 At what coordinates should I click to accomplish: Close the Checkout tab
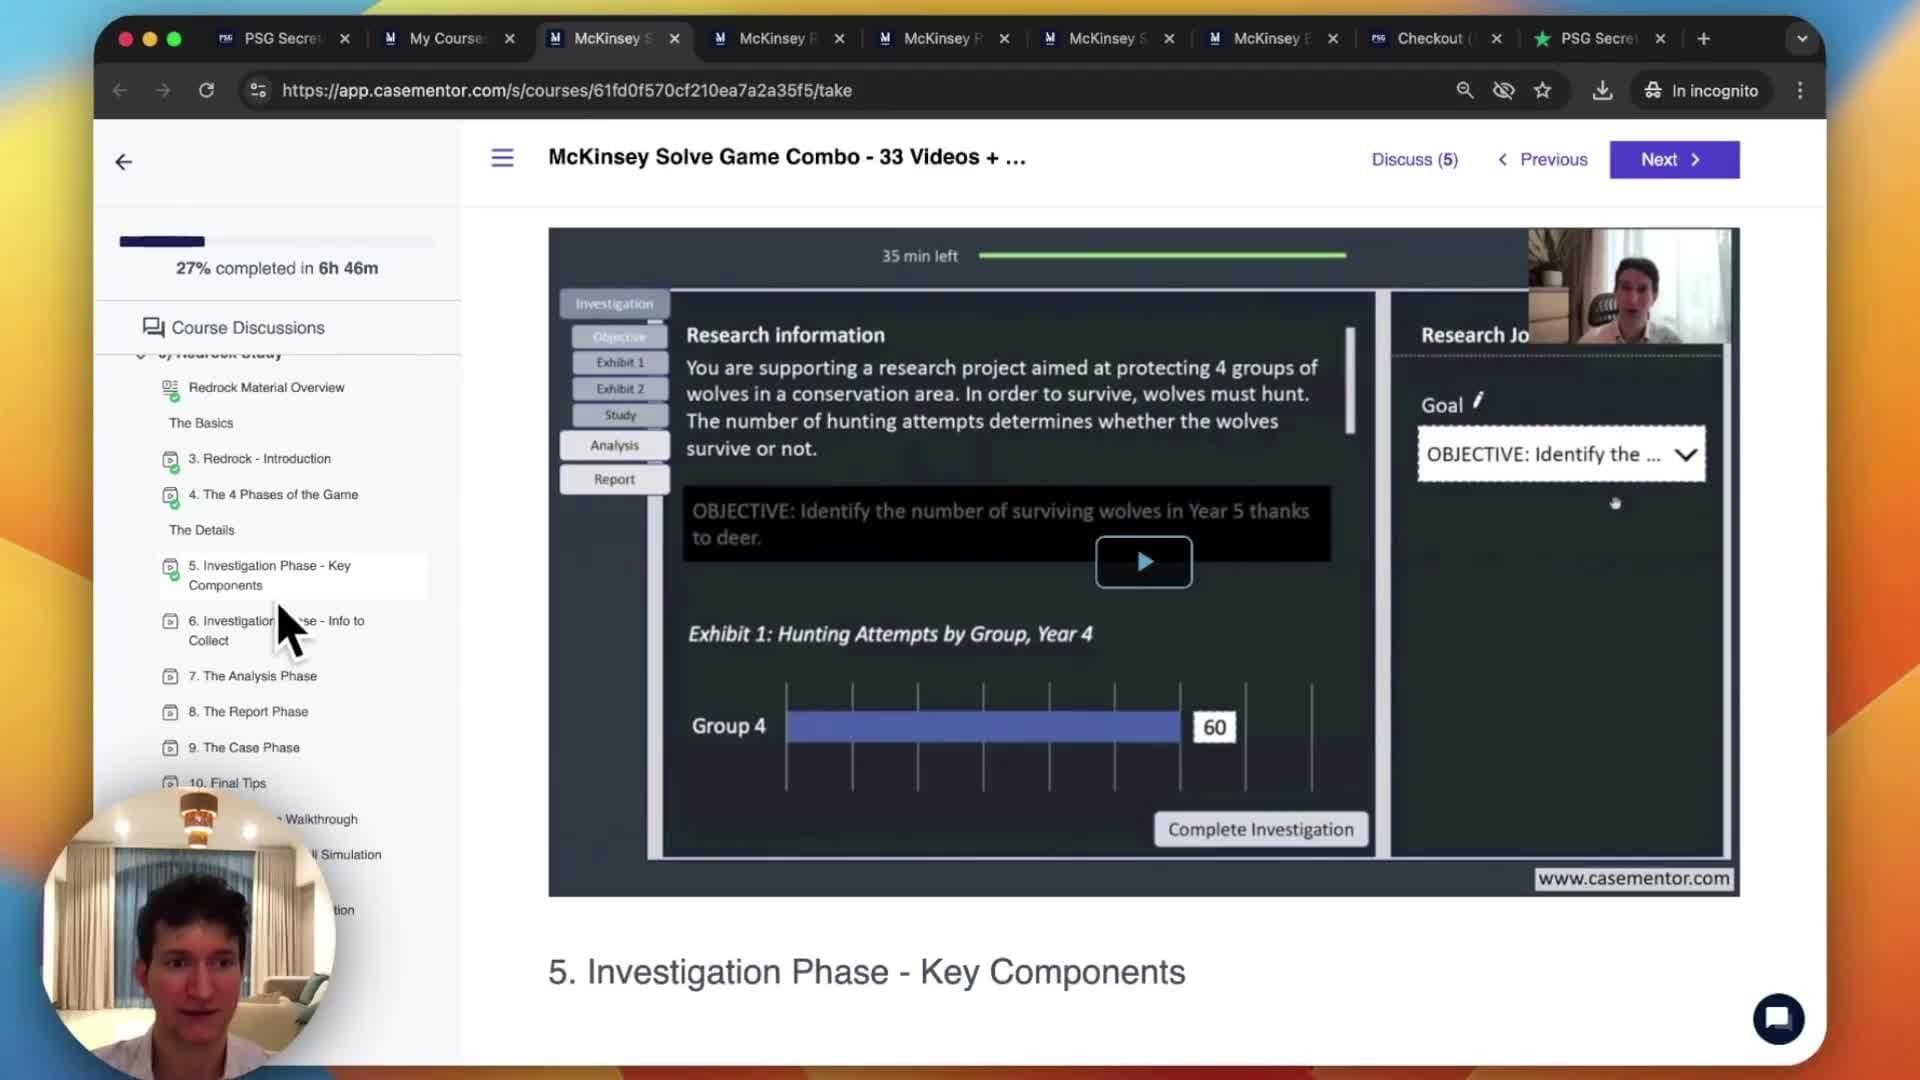click(1496, 38)
